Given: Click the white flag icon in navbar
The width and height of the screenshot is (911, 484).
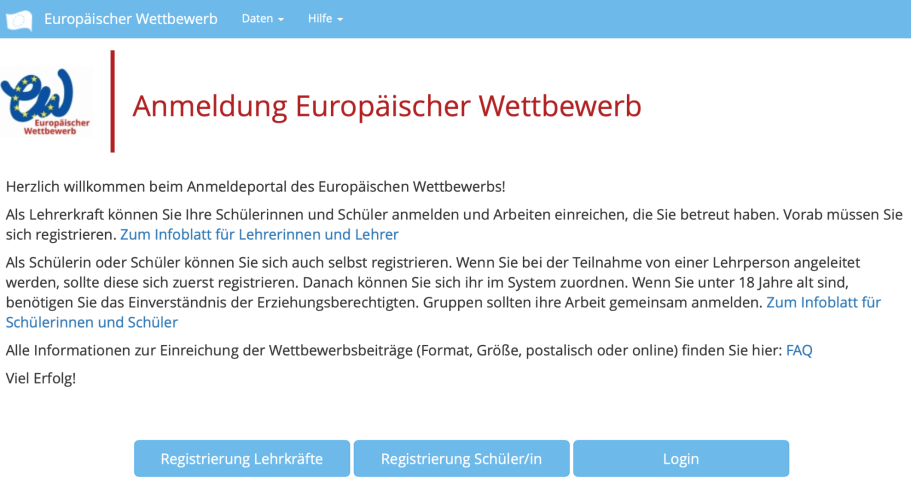Looking at the screenshot, I should [19, 19].
